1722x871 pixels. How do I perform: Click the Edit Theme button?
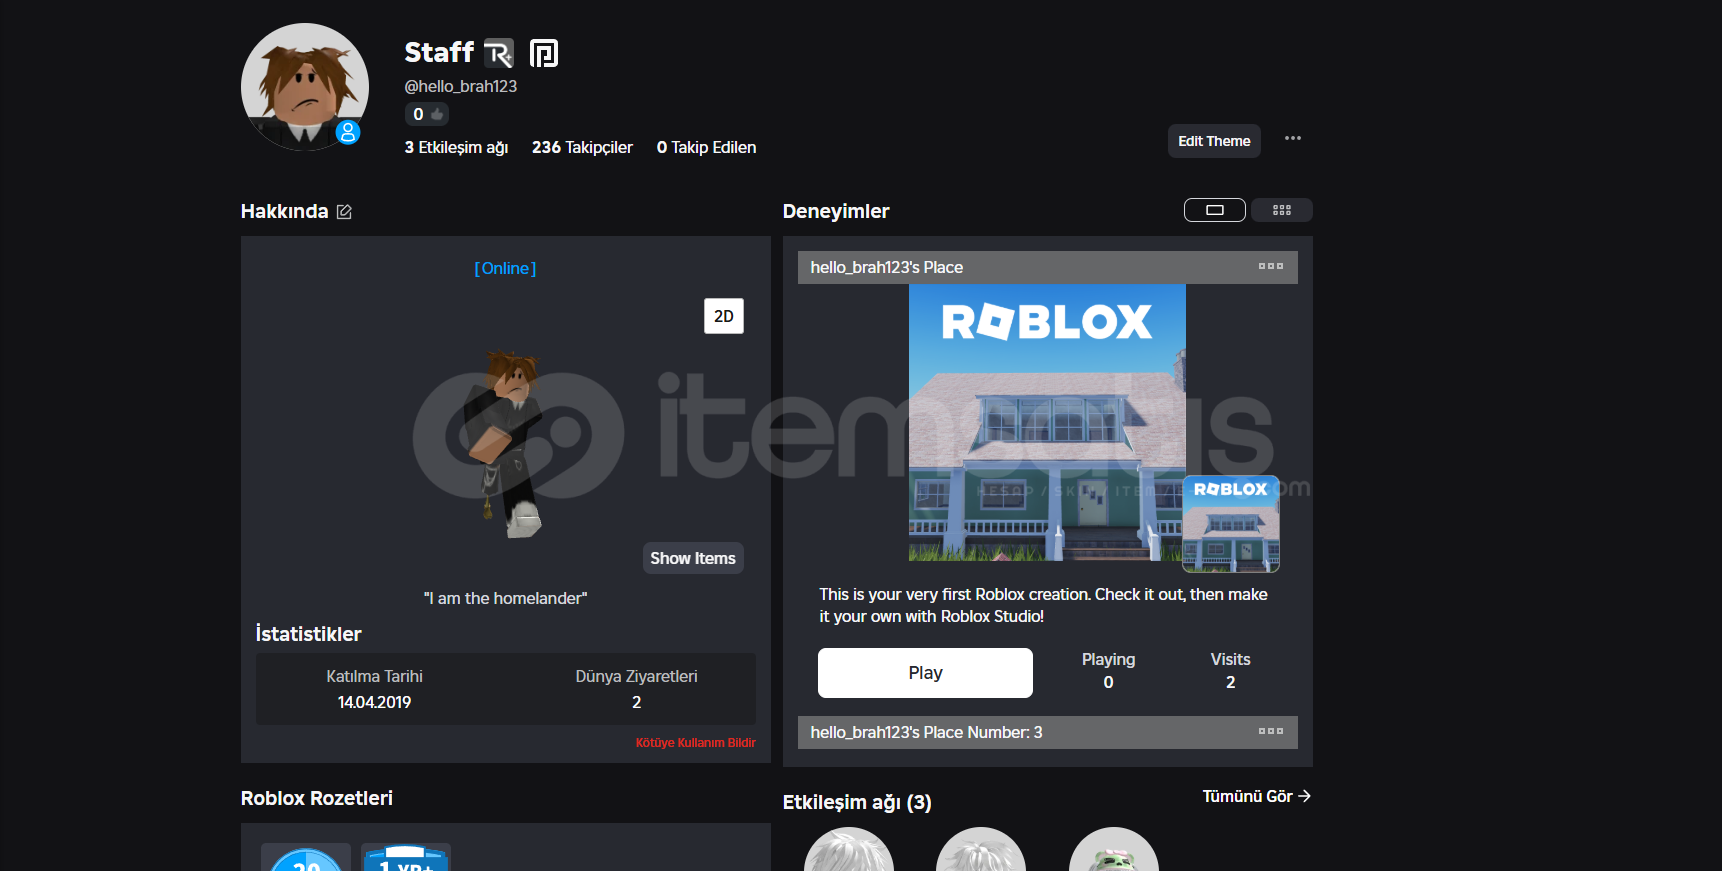point(1214,141)
